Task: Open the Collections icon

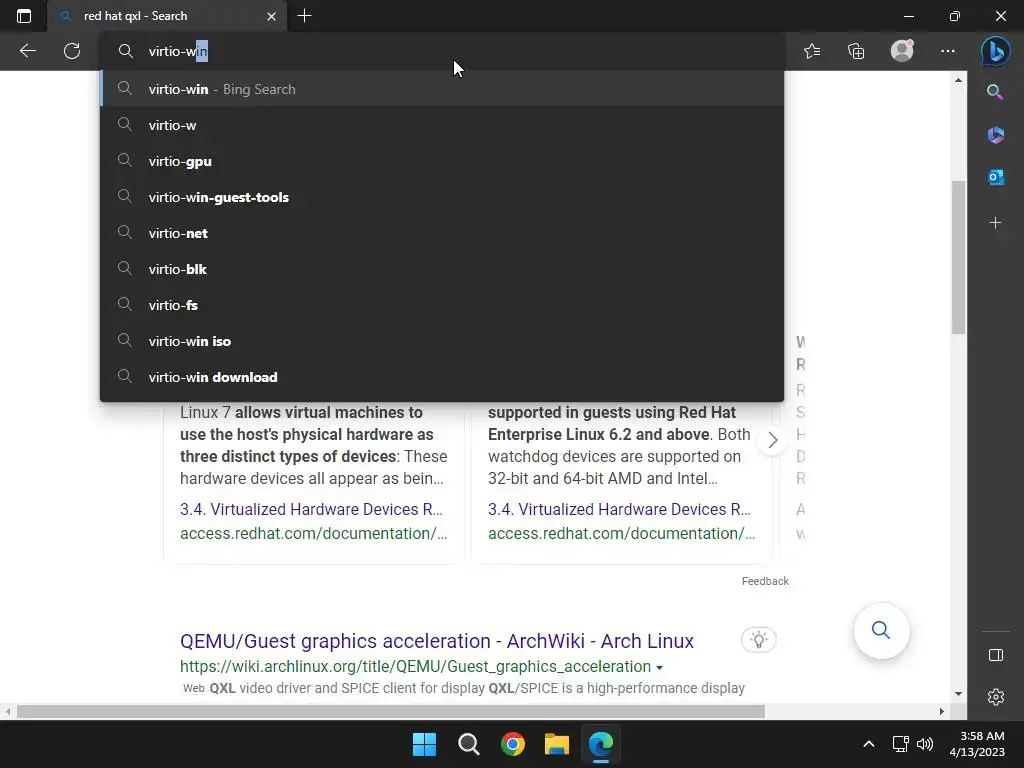Action: (856, 51)
